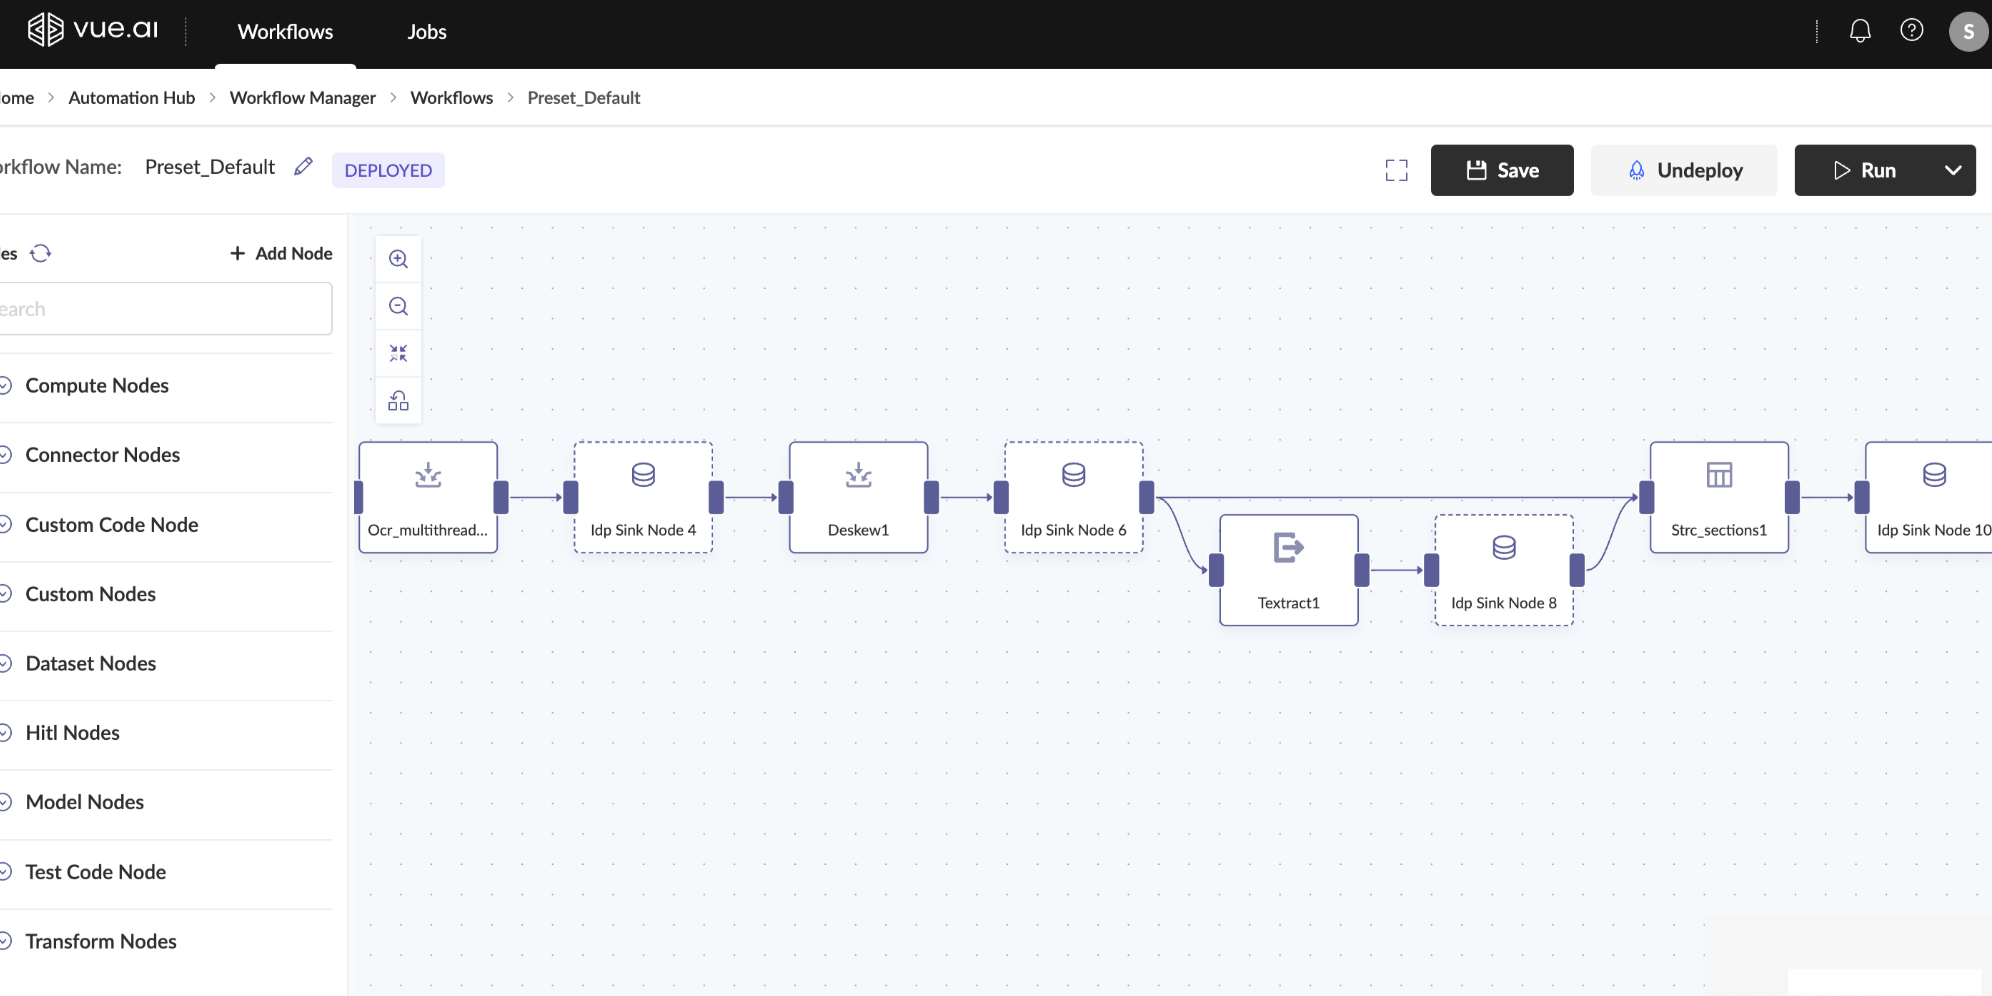Zoom in on the canvas

click(398, 259)
